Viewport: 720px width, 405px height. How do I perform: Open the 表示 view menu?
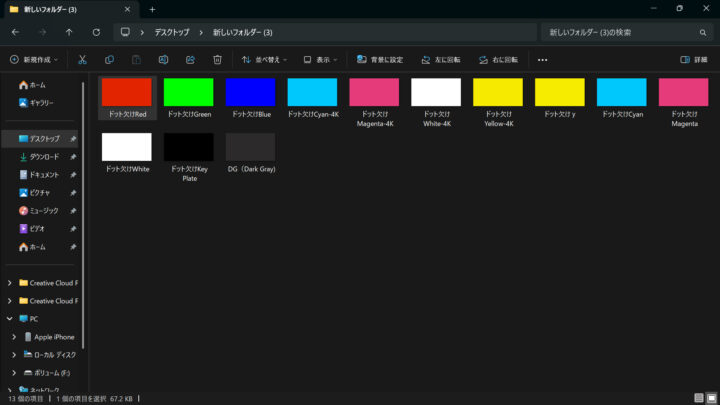[321, 60]
